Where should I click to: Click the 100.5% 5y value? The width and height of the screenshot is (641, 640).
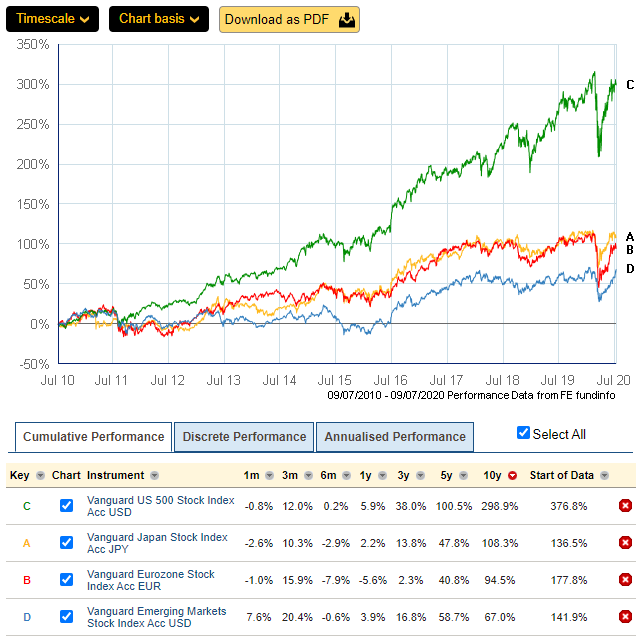(x=454, y=506)
